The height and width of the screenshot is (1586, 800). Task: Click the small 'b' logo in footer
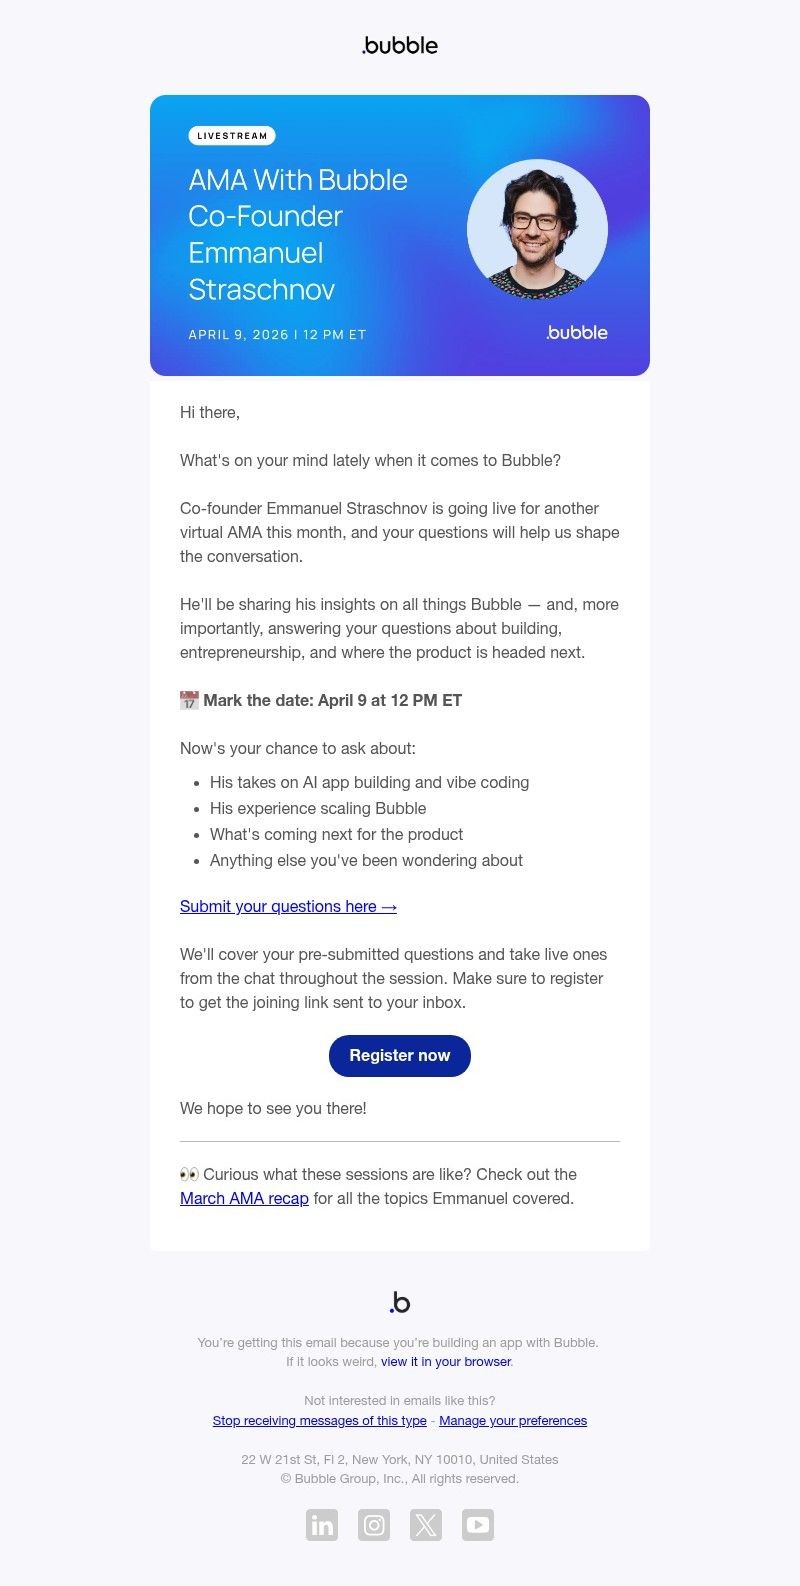(399, 1301)
